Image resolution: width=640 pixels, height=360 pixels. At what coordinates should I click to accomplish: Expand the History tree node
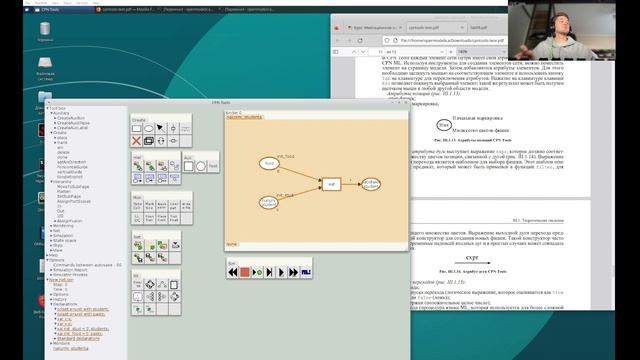[x=51, y=299]
